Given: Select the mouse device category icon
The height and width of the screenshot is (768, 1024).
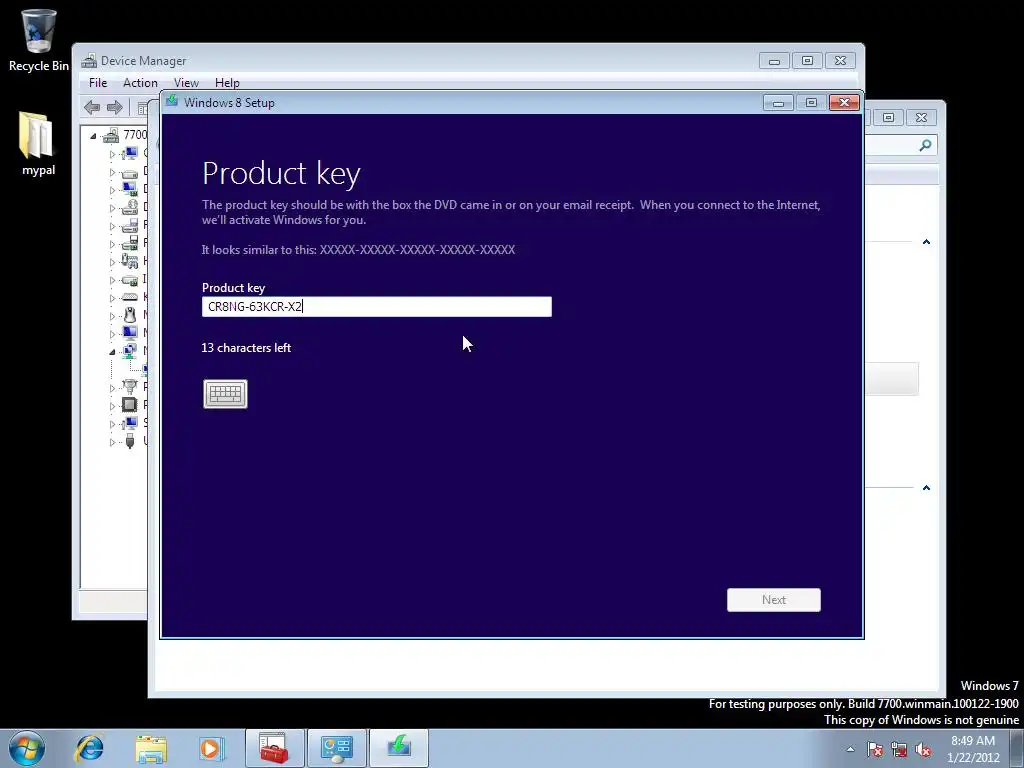Looking at the screenshot, I should pos(130,315).
